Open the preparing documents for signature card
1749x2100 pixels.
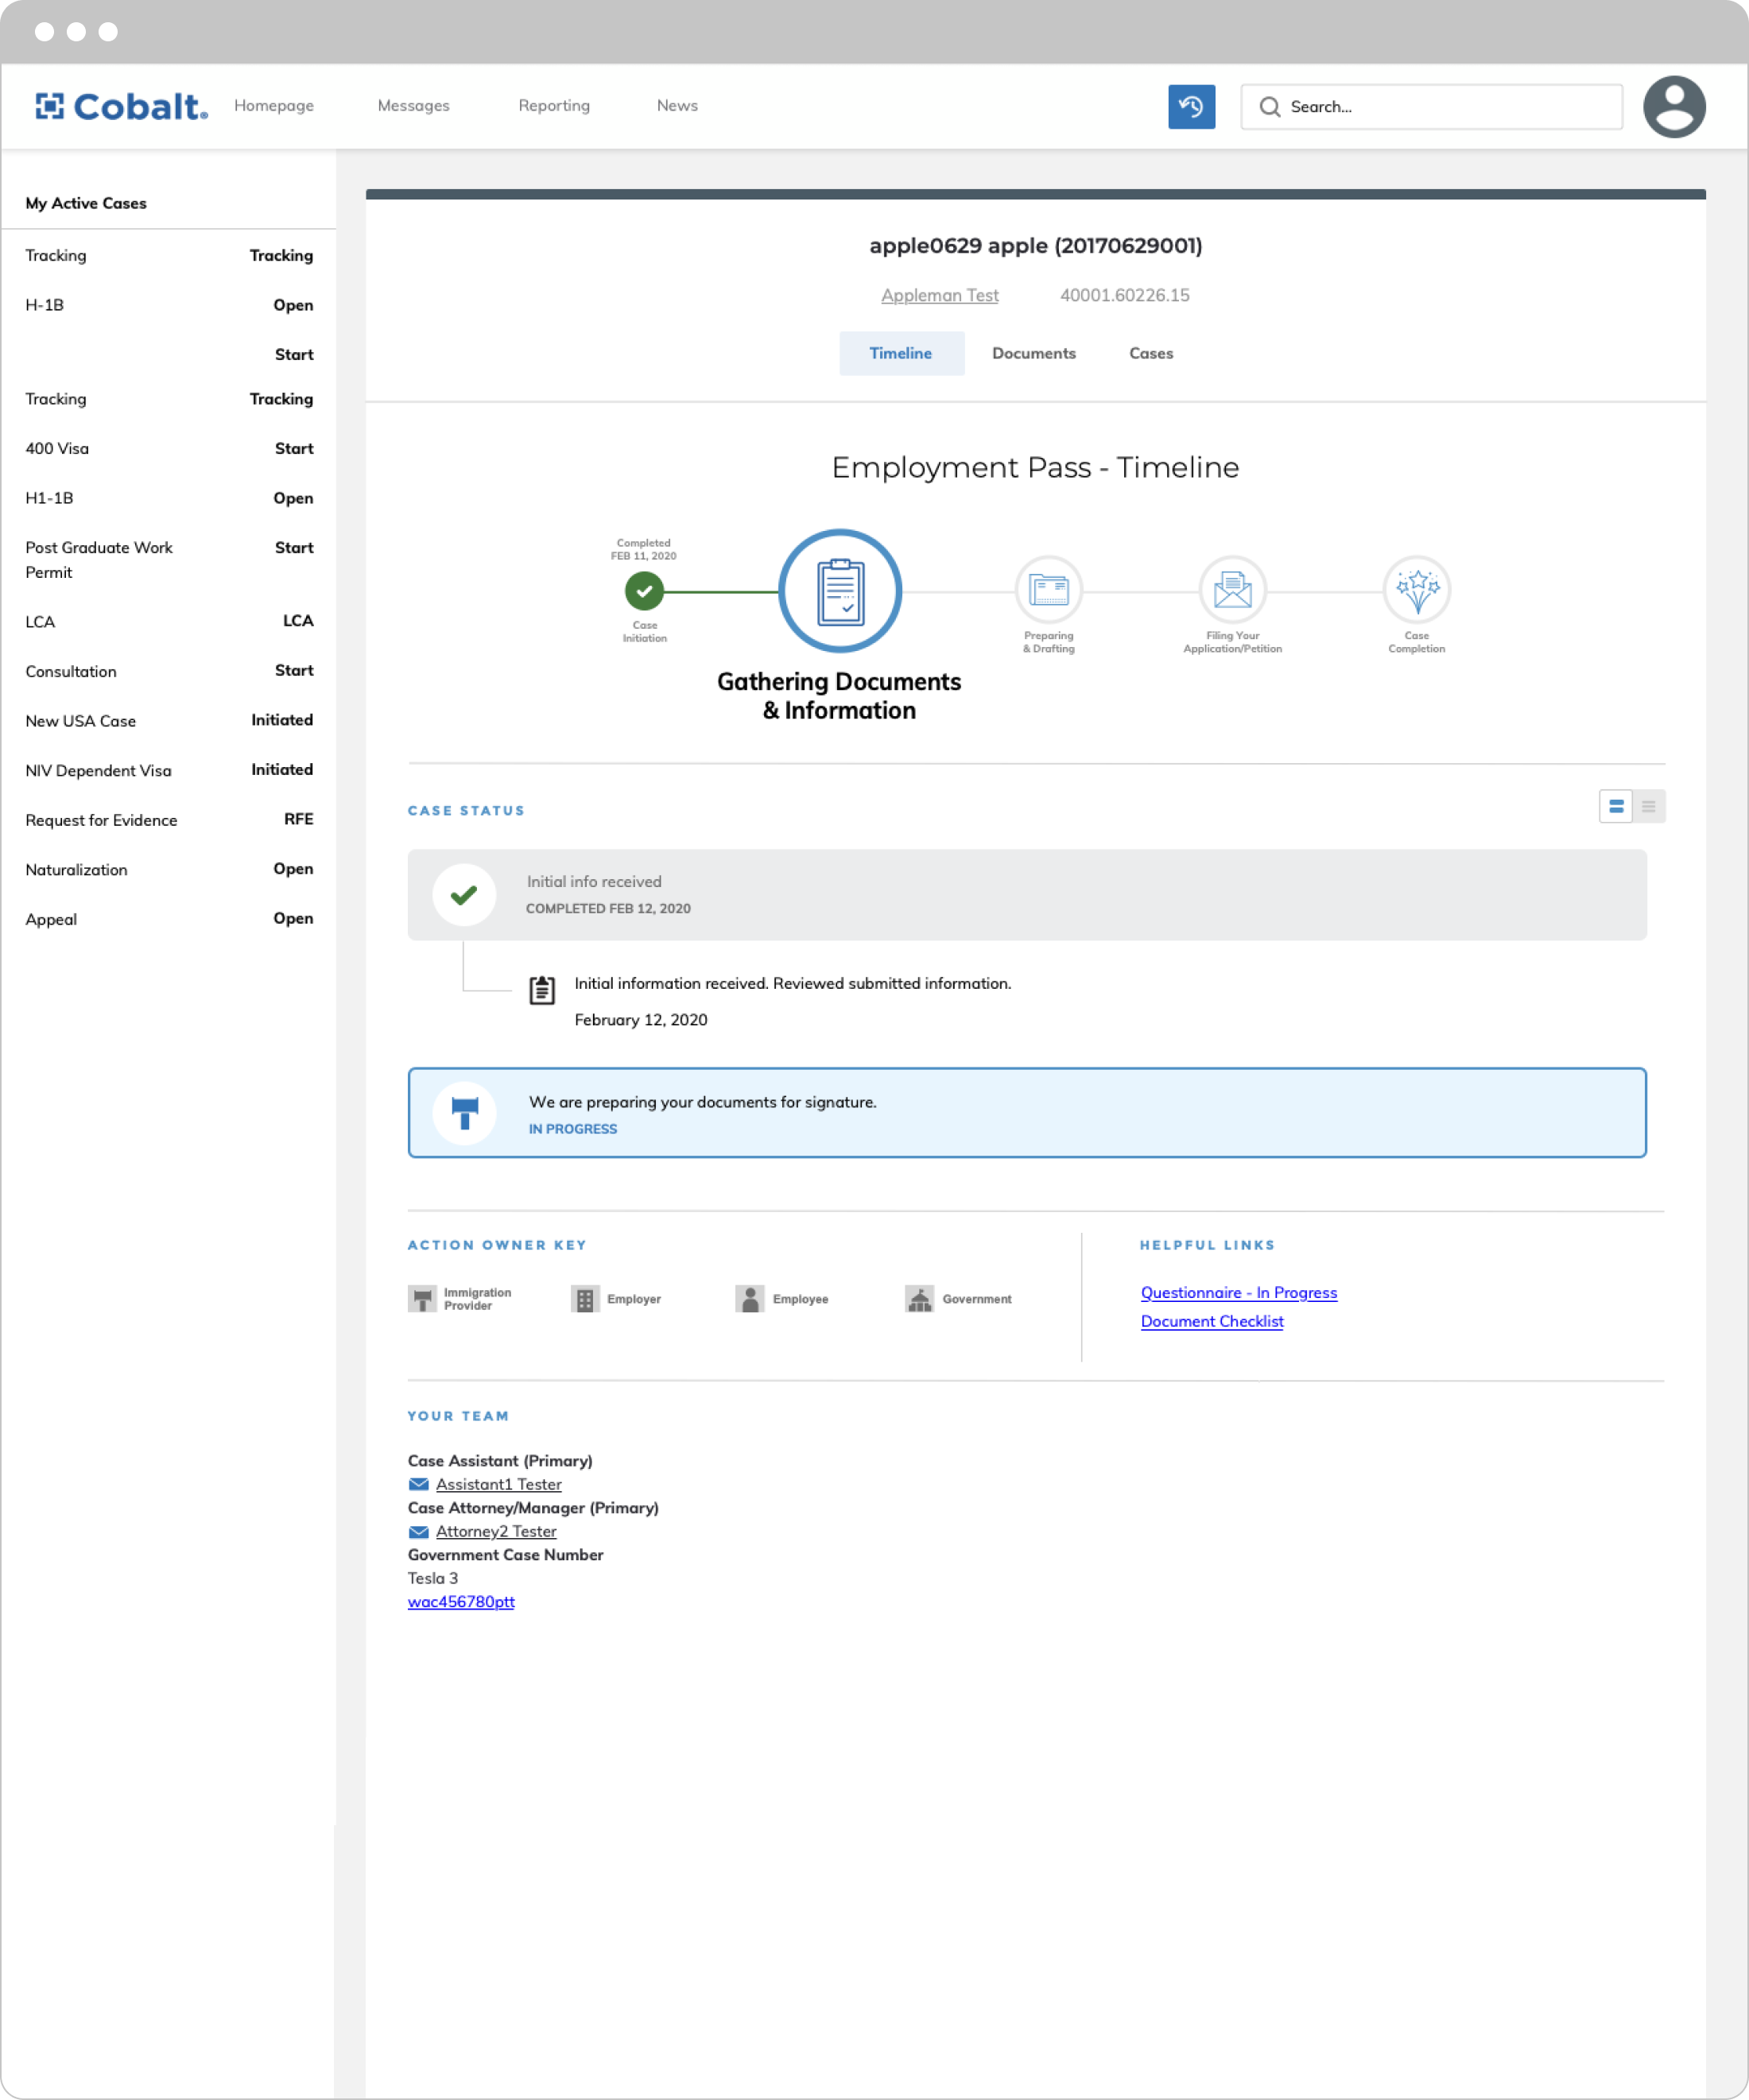[x=1027, y=1113]
